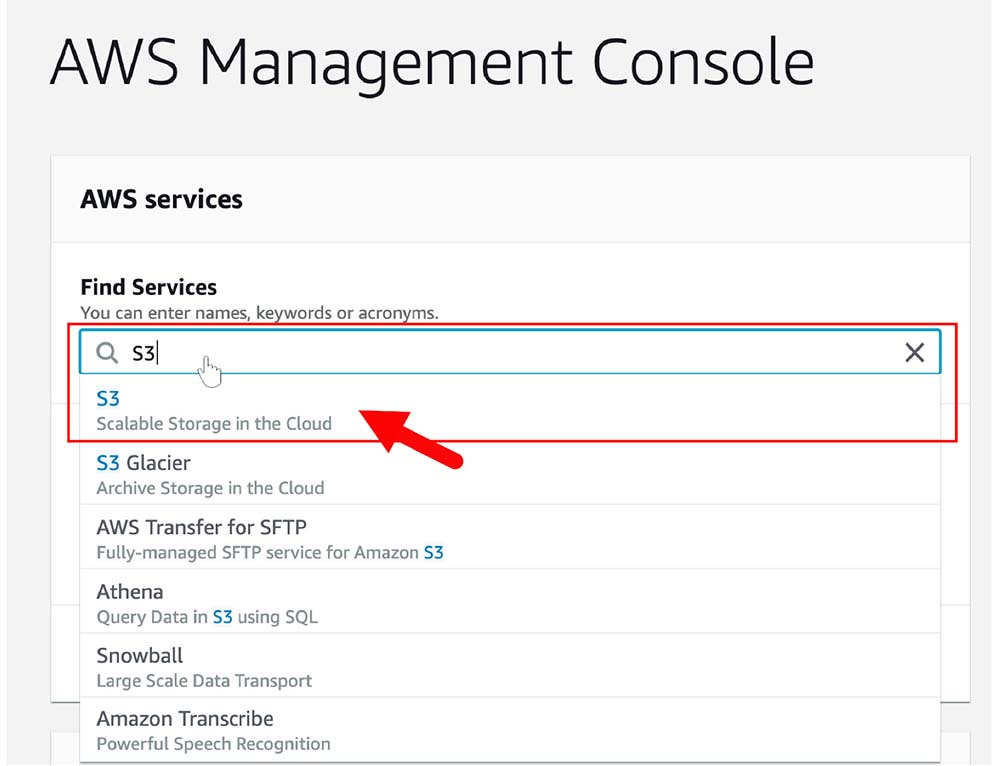Screen dimensions: 1000x766
Task: Click the typed S3 text in search box
Action: [144, 352]
